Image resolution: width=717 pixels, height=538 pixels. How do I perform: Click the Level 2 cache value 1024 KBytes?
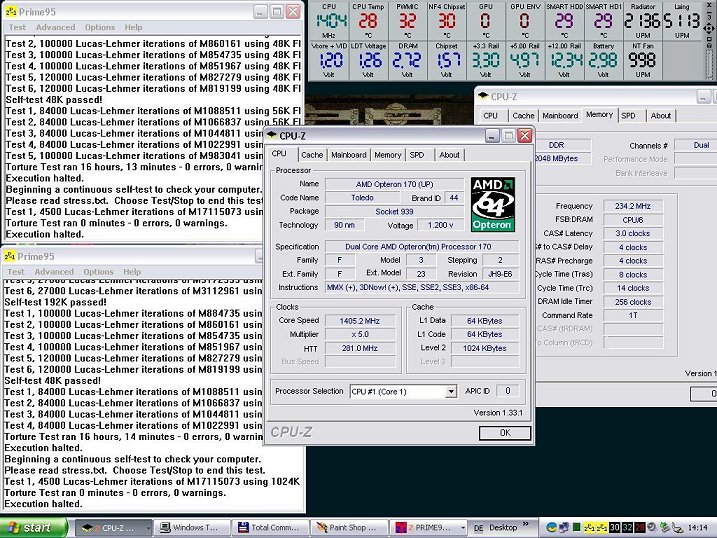coord(485,348)
